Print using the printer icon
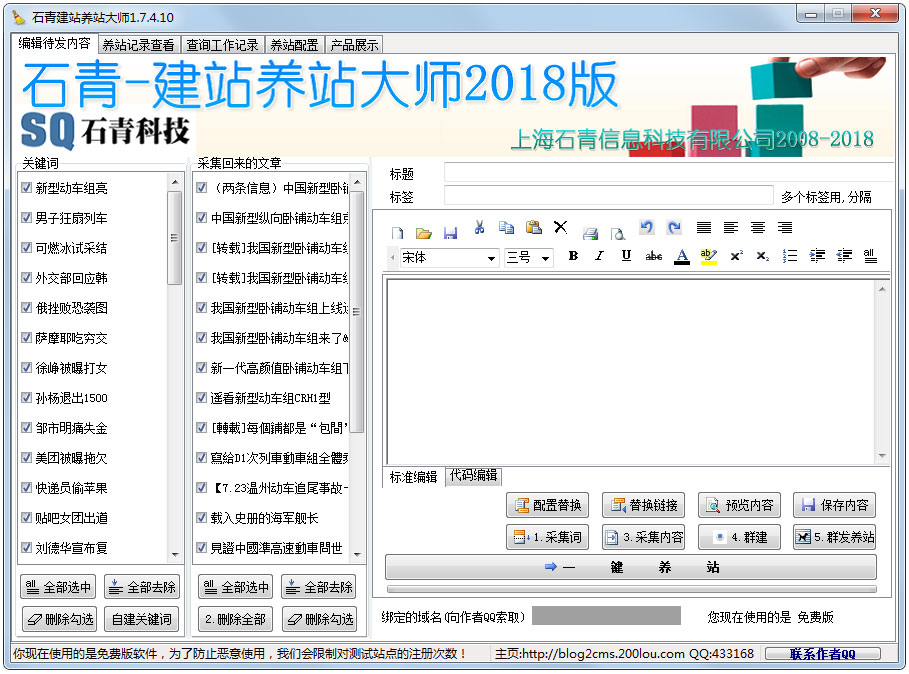This screenshot has height=674, width=909. click(x=590, y=233)
